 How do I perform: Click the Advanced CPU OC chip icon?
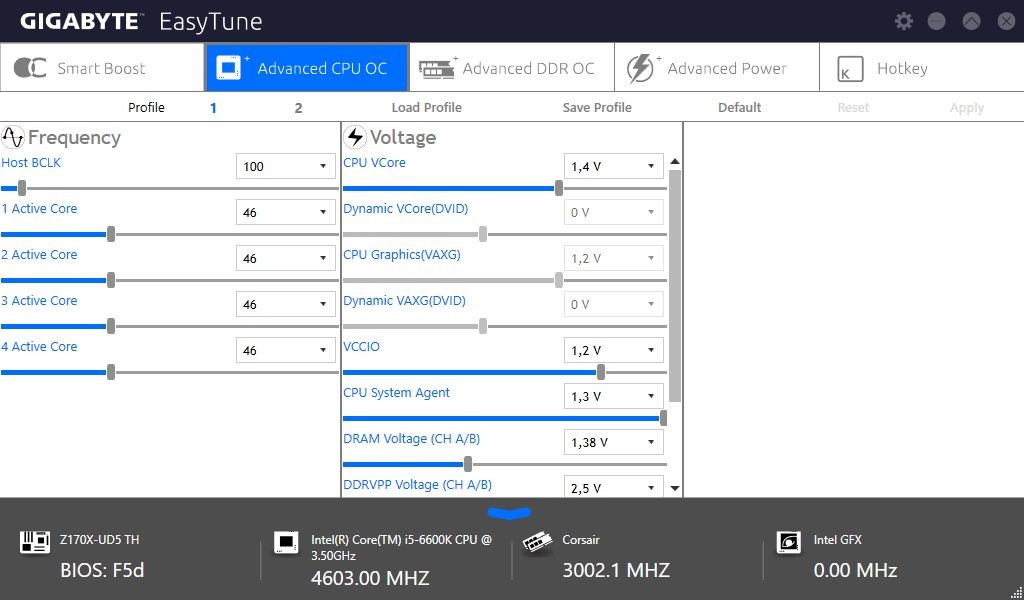pyautogui.click(x=229, y=68)
